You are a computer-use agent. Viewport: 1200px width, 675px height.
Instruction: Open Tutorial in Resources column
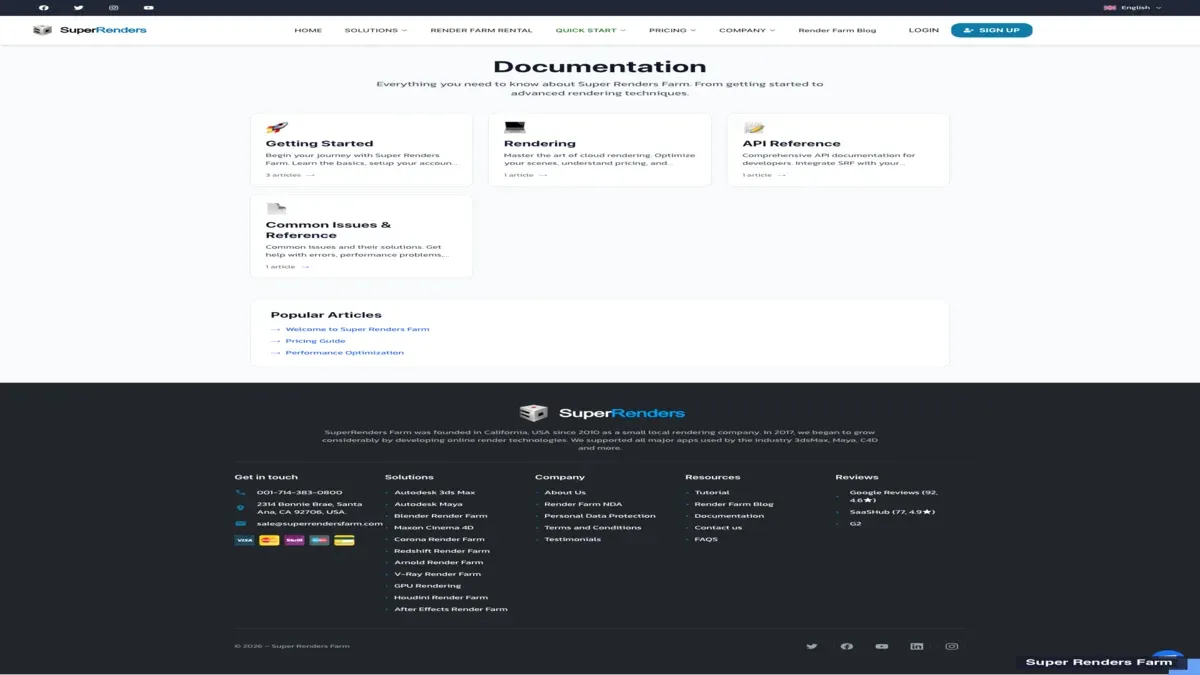(712, 492)
